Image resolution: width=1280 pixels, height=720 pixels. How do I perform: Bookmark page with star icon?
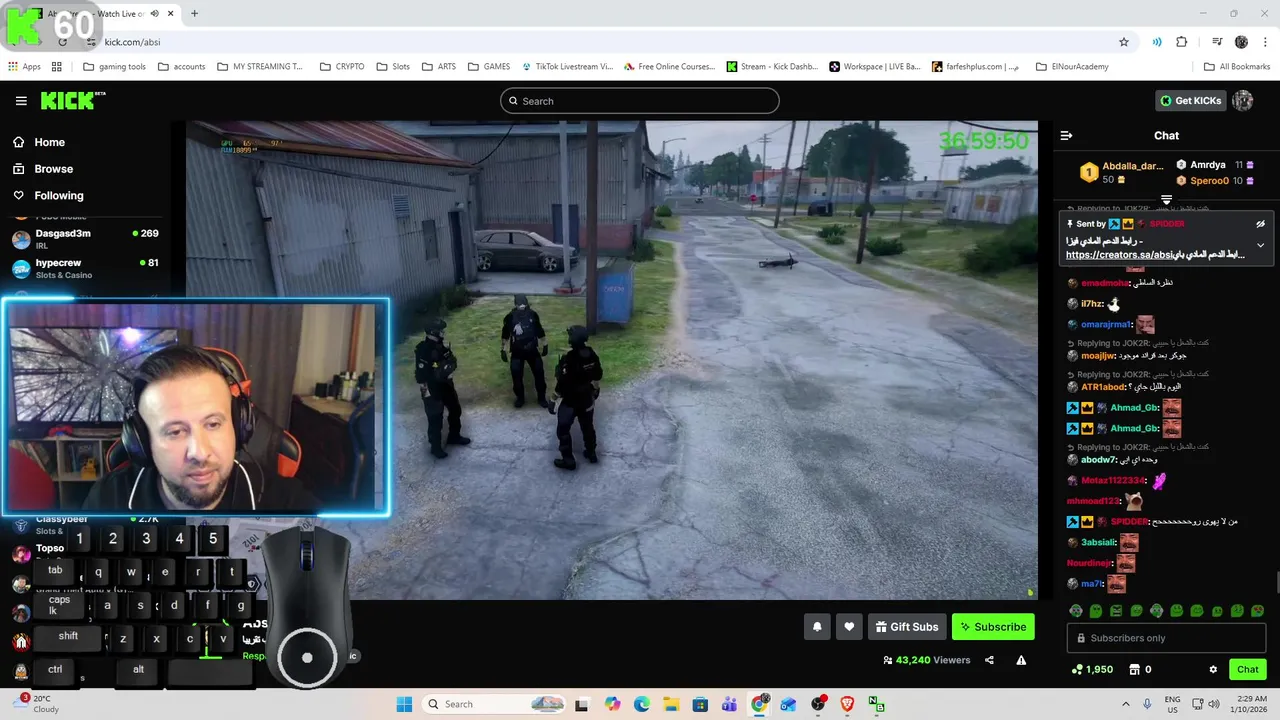click(x=1124, y=42)
